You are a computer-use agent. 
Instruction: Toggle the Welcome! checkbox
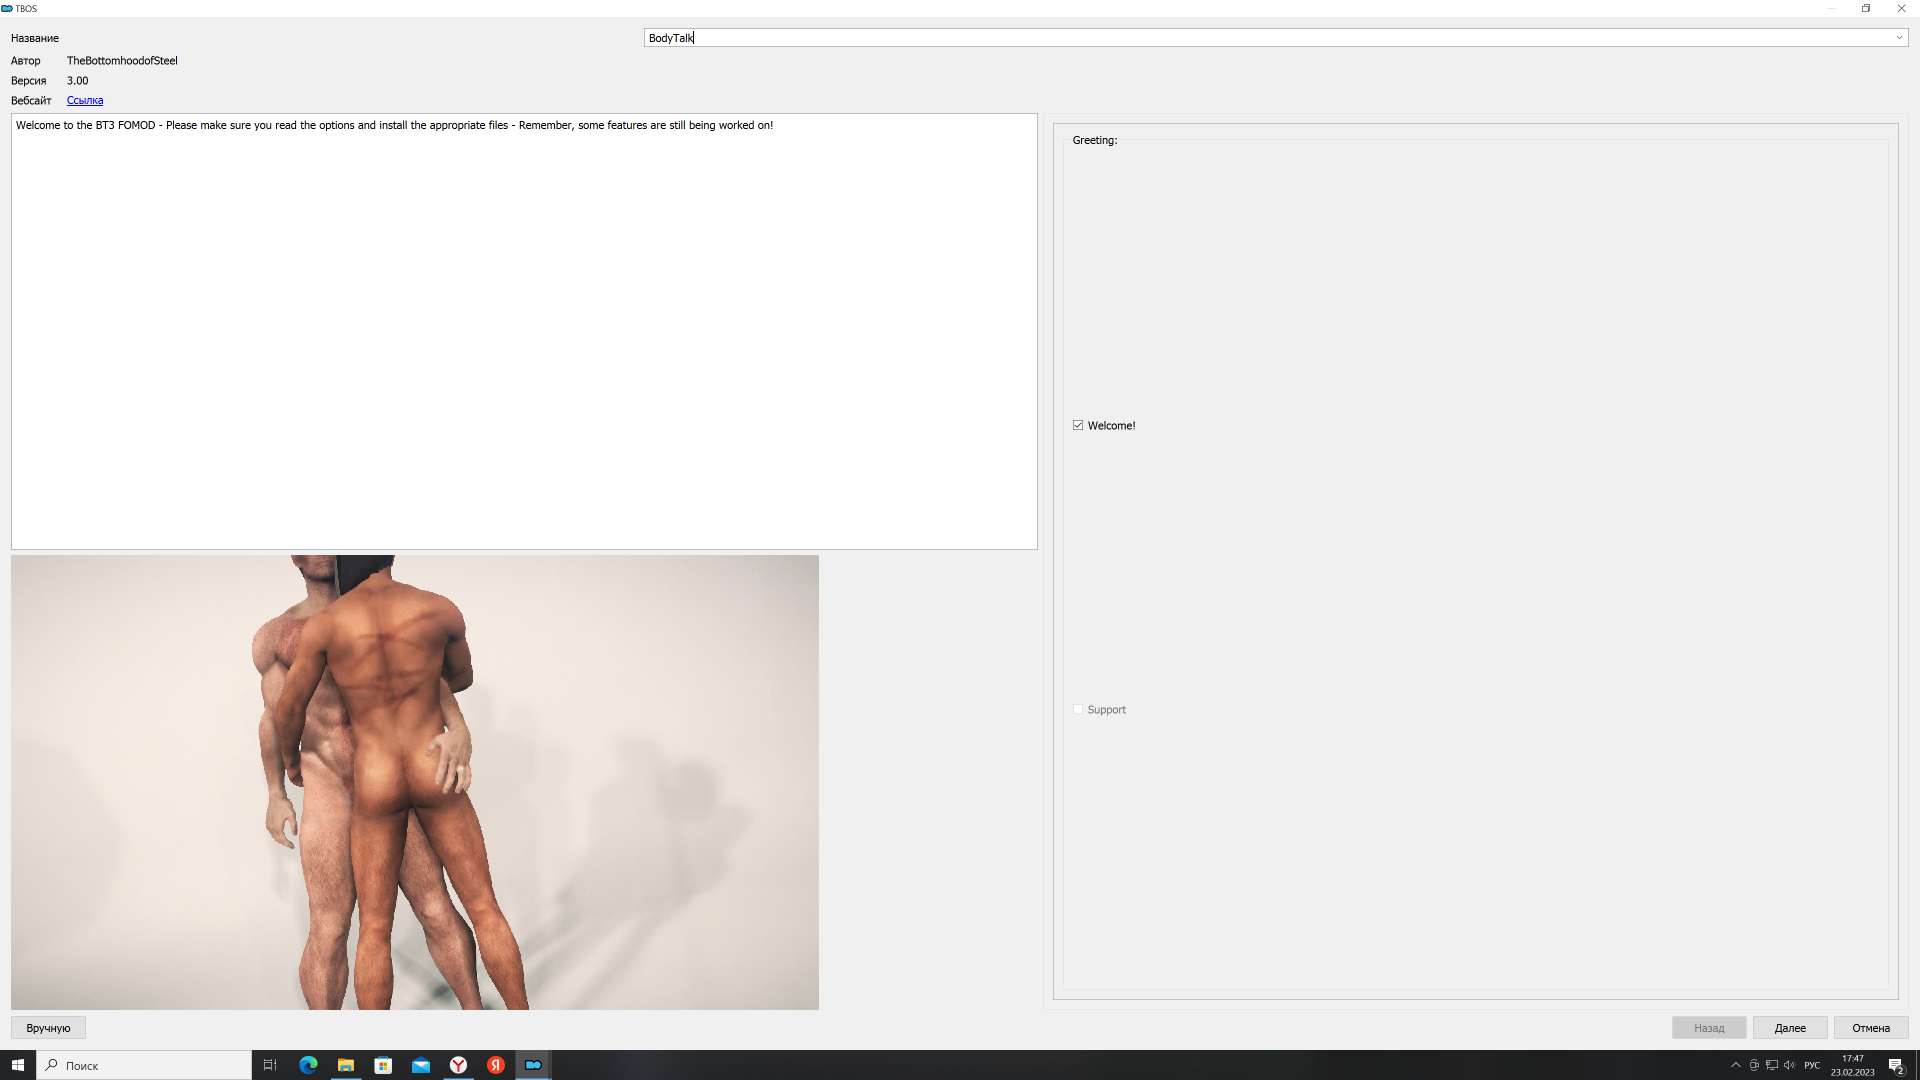(x=1078, y=425)
